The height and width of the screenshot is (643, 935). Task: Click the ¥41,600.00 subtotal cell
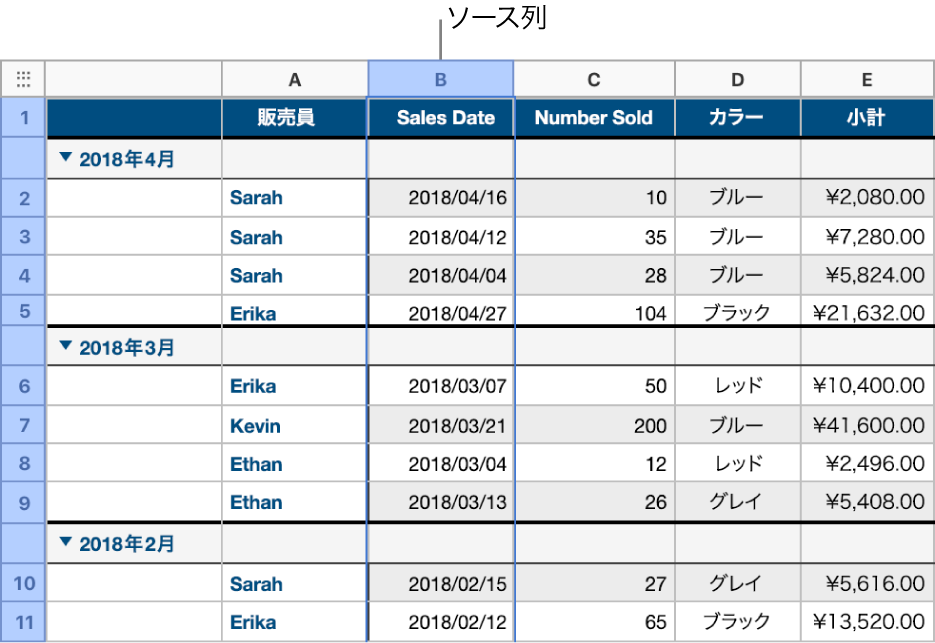(x=866, y=425)
